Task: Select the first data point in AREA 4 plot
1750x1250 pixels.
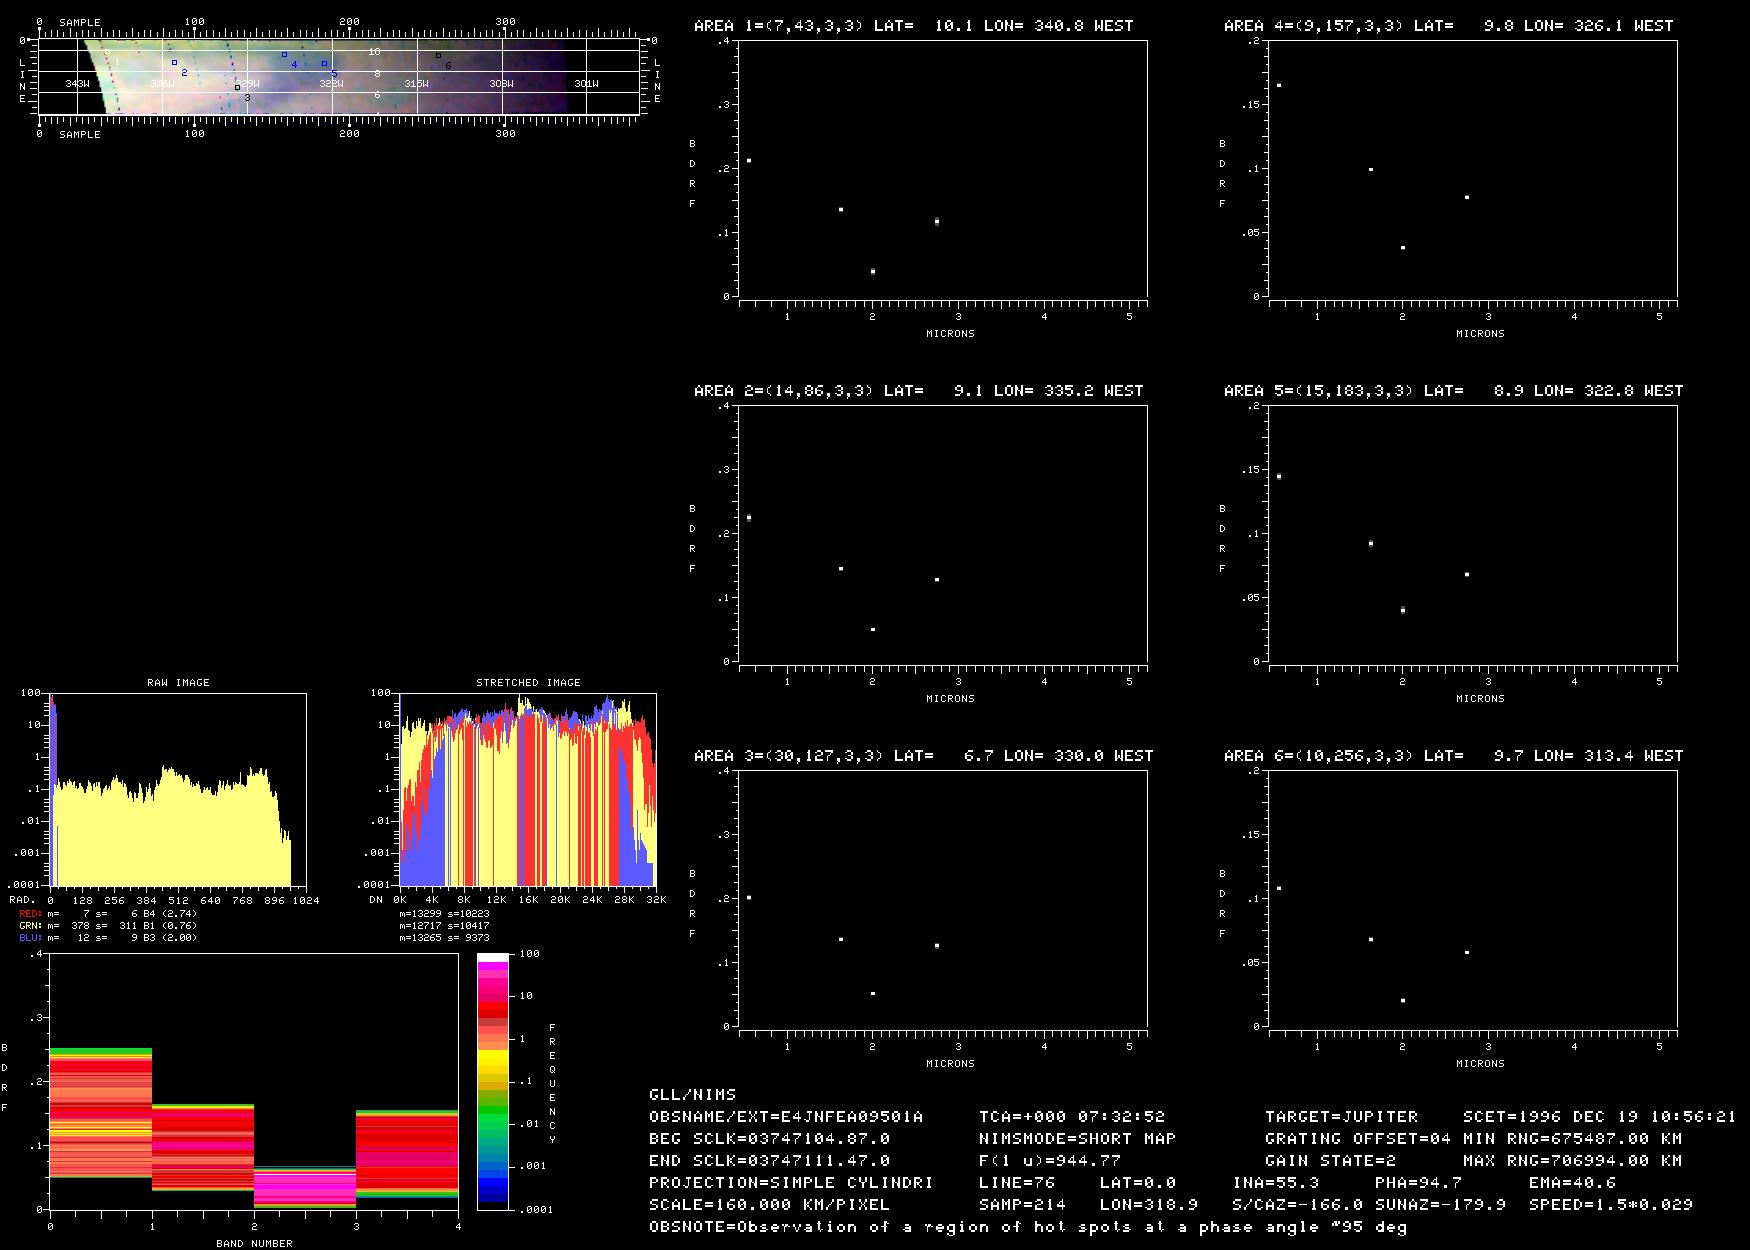Action: 1279,85
